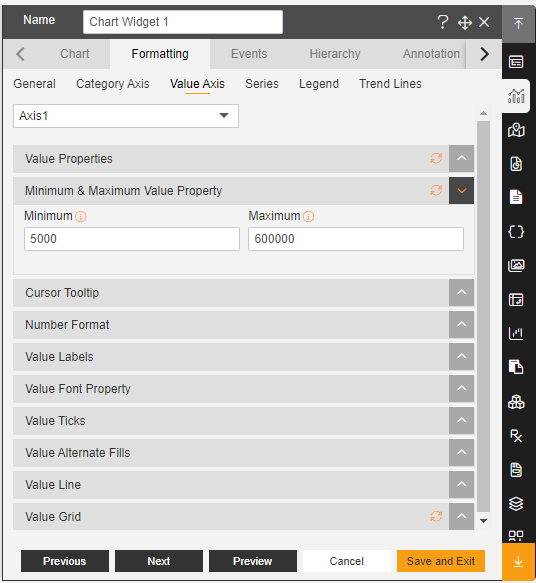Click the help question mark icon
The width and height of the screenshot is (536, 583).
[x=442, y=22]
